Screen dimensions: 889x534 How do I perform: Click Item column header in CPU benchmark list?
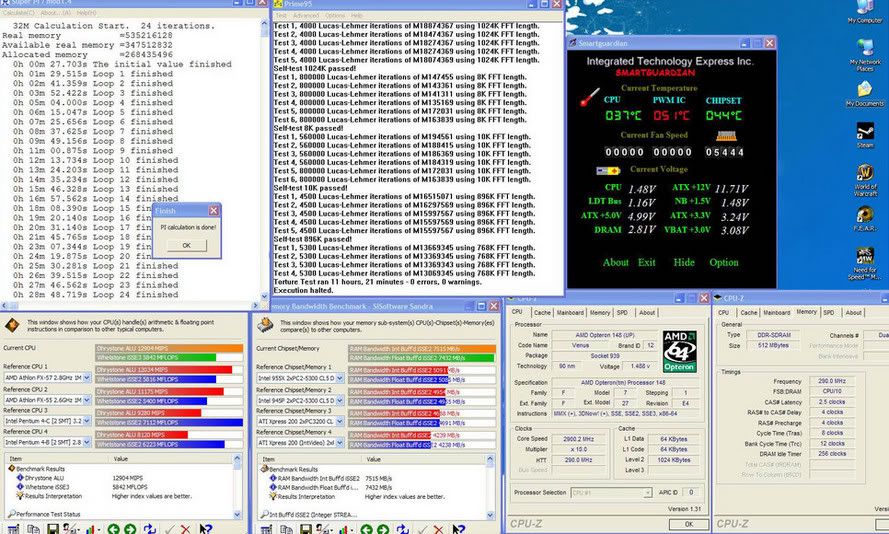click(x=57, y=459)
